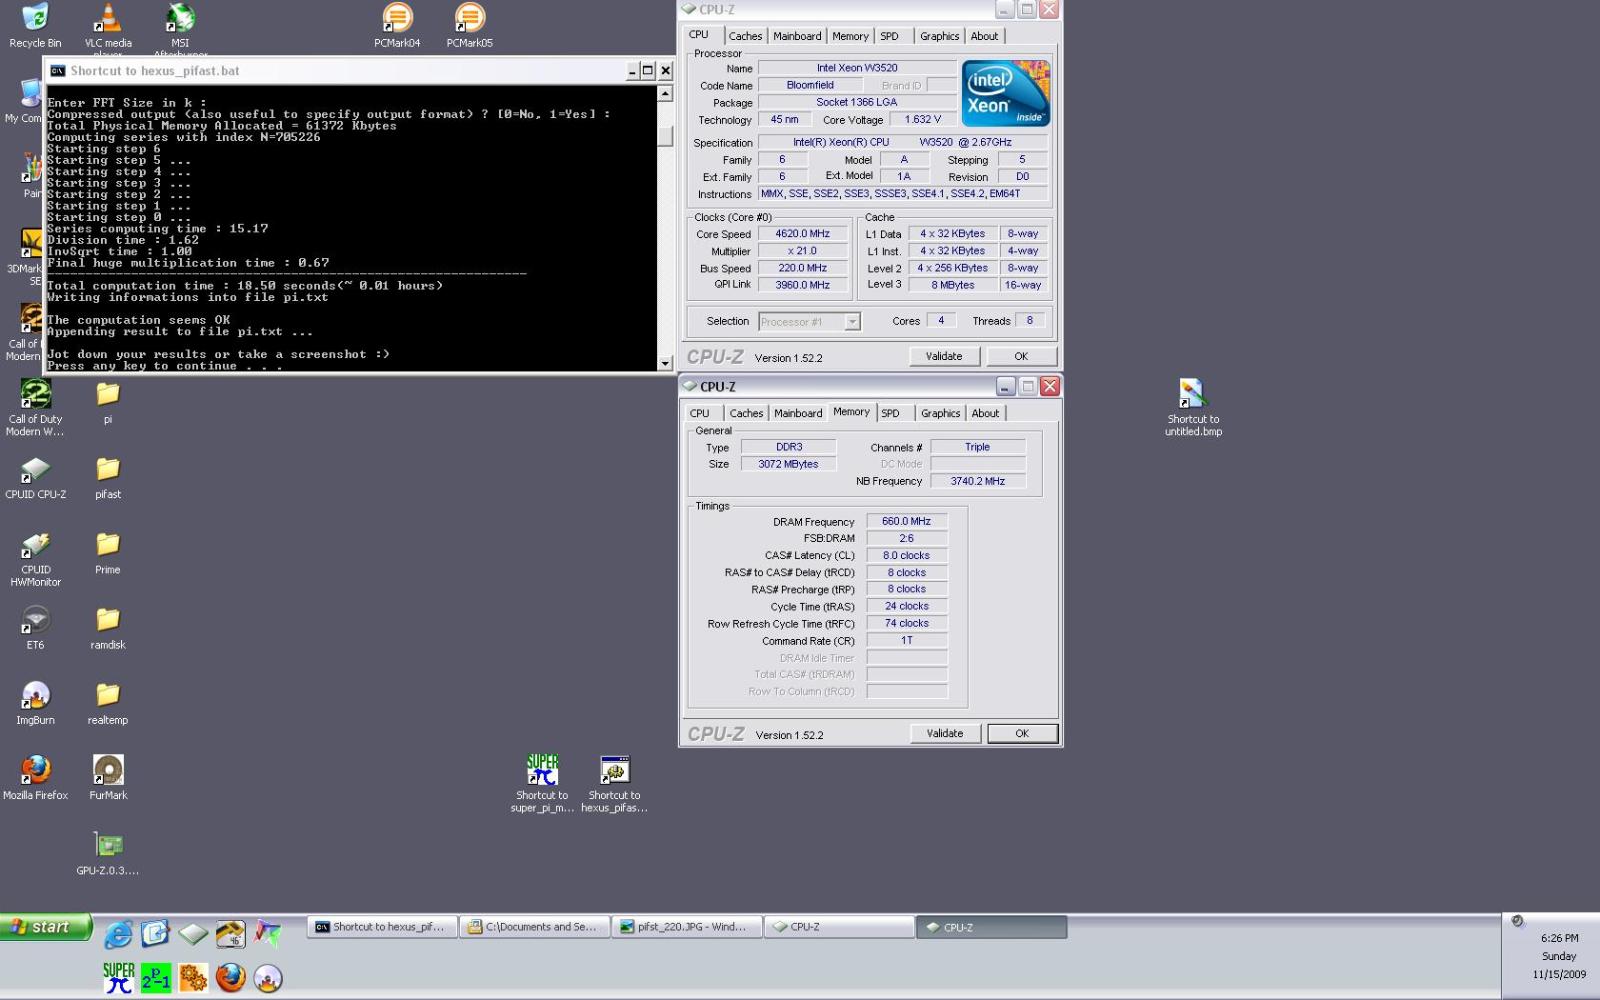Open Caches tab in lower CPU-Z window
The height and width of the screenshot is (1000, 1600).
(746, 413)
